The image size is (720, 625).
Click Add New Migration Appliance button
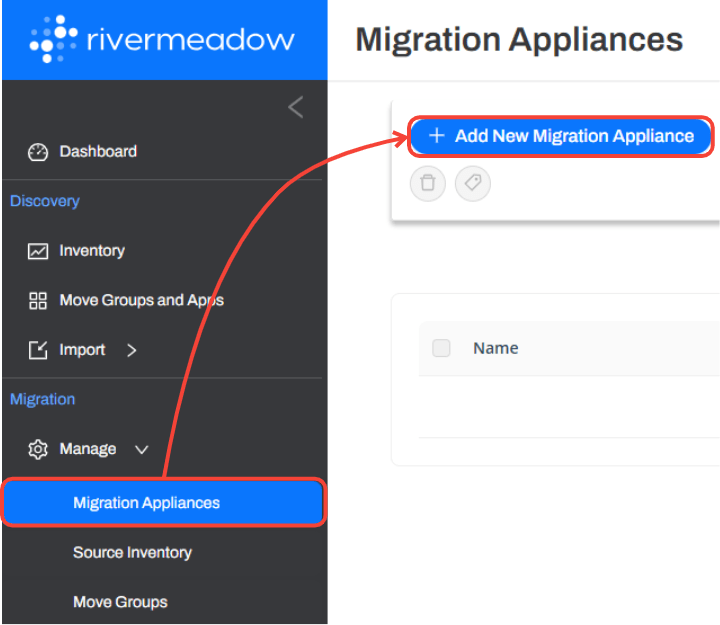point(561,136)
